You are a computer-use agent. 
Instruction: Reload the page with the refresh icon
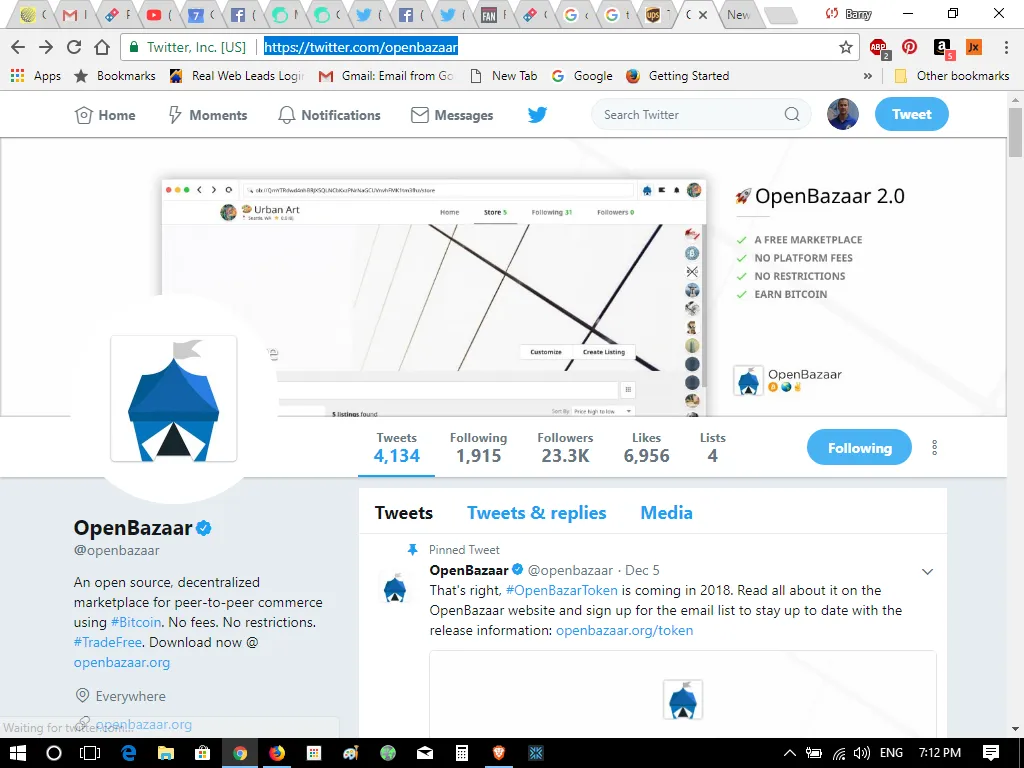coord(74,47)
